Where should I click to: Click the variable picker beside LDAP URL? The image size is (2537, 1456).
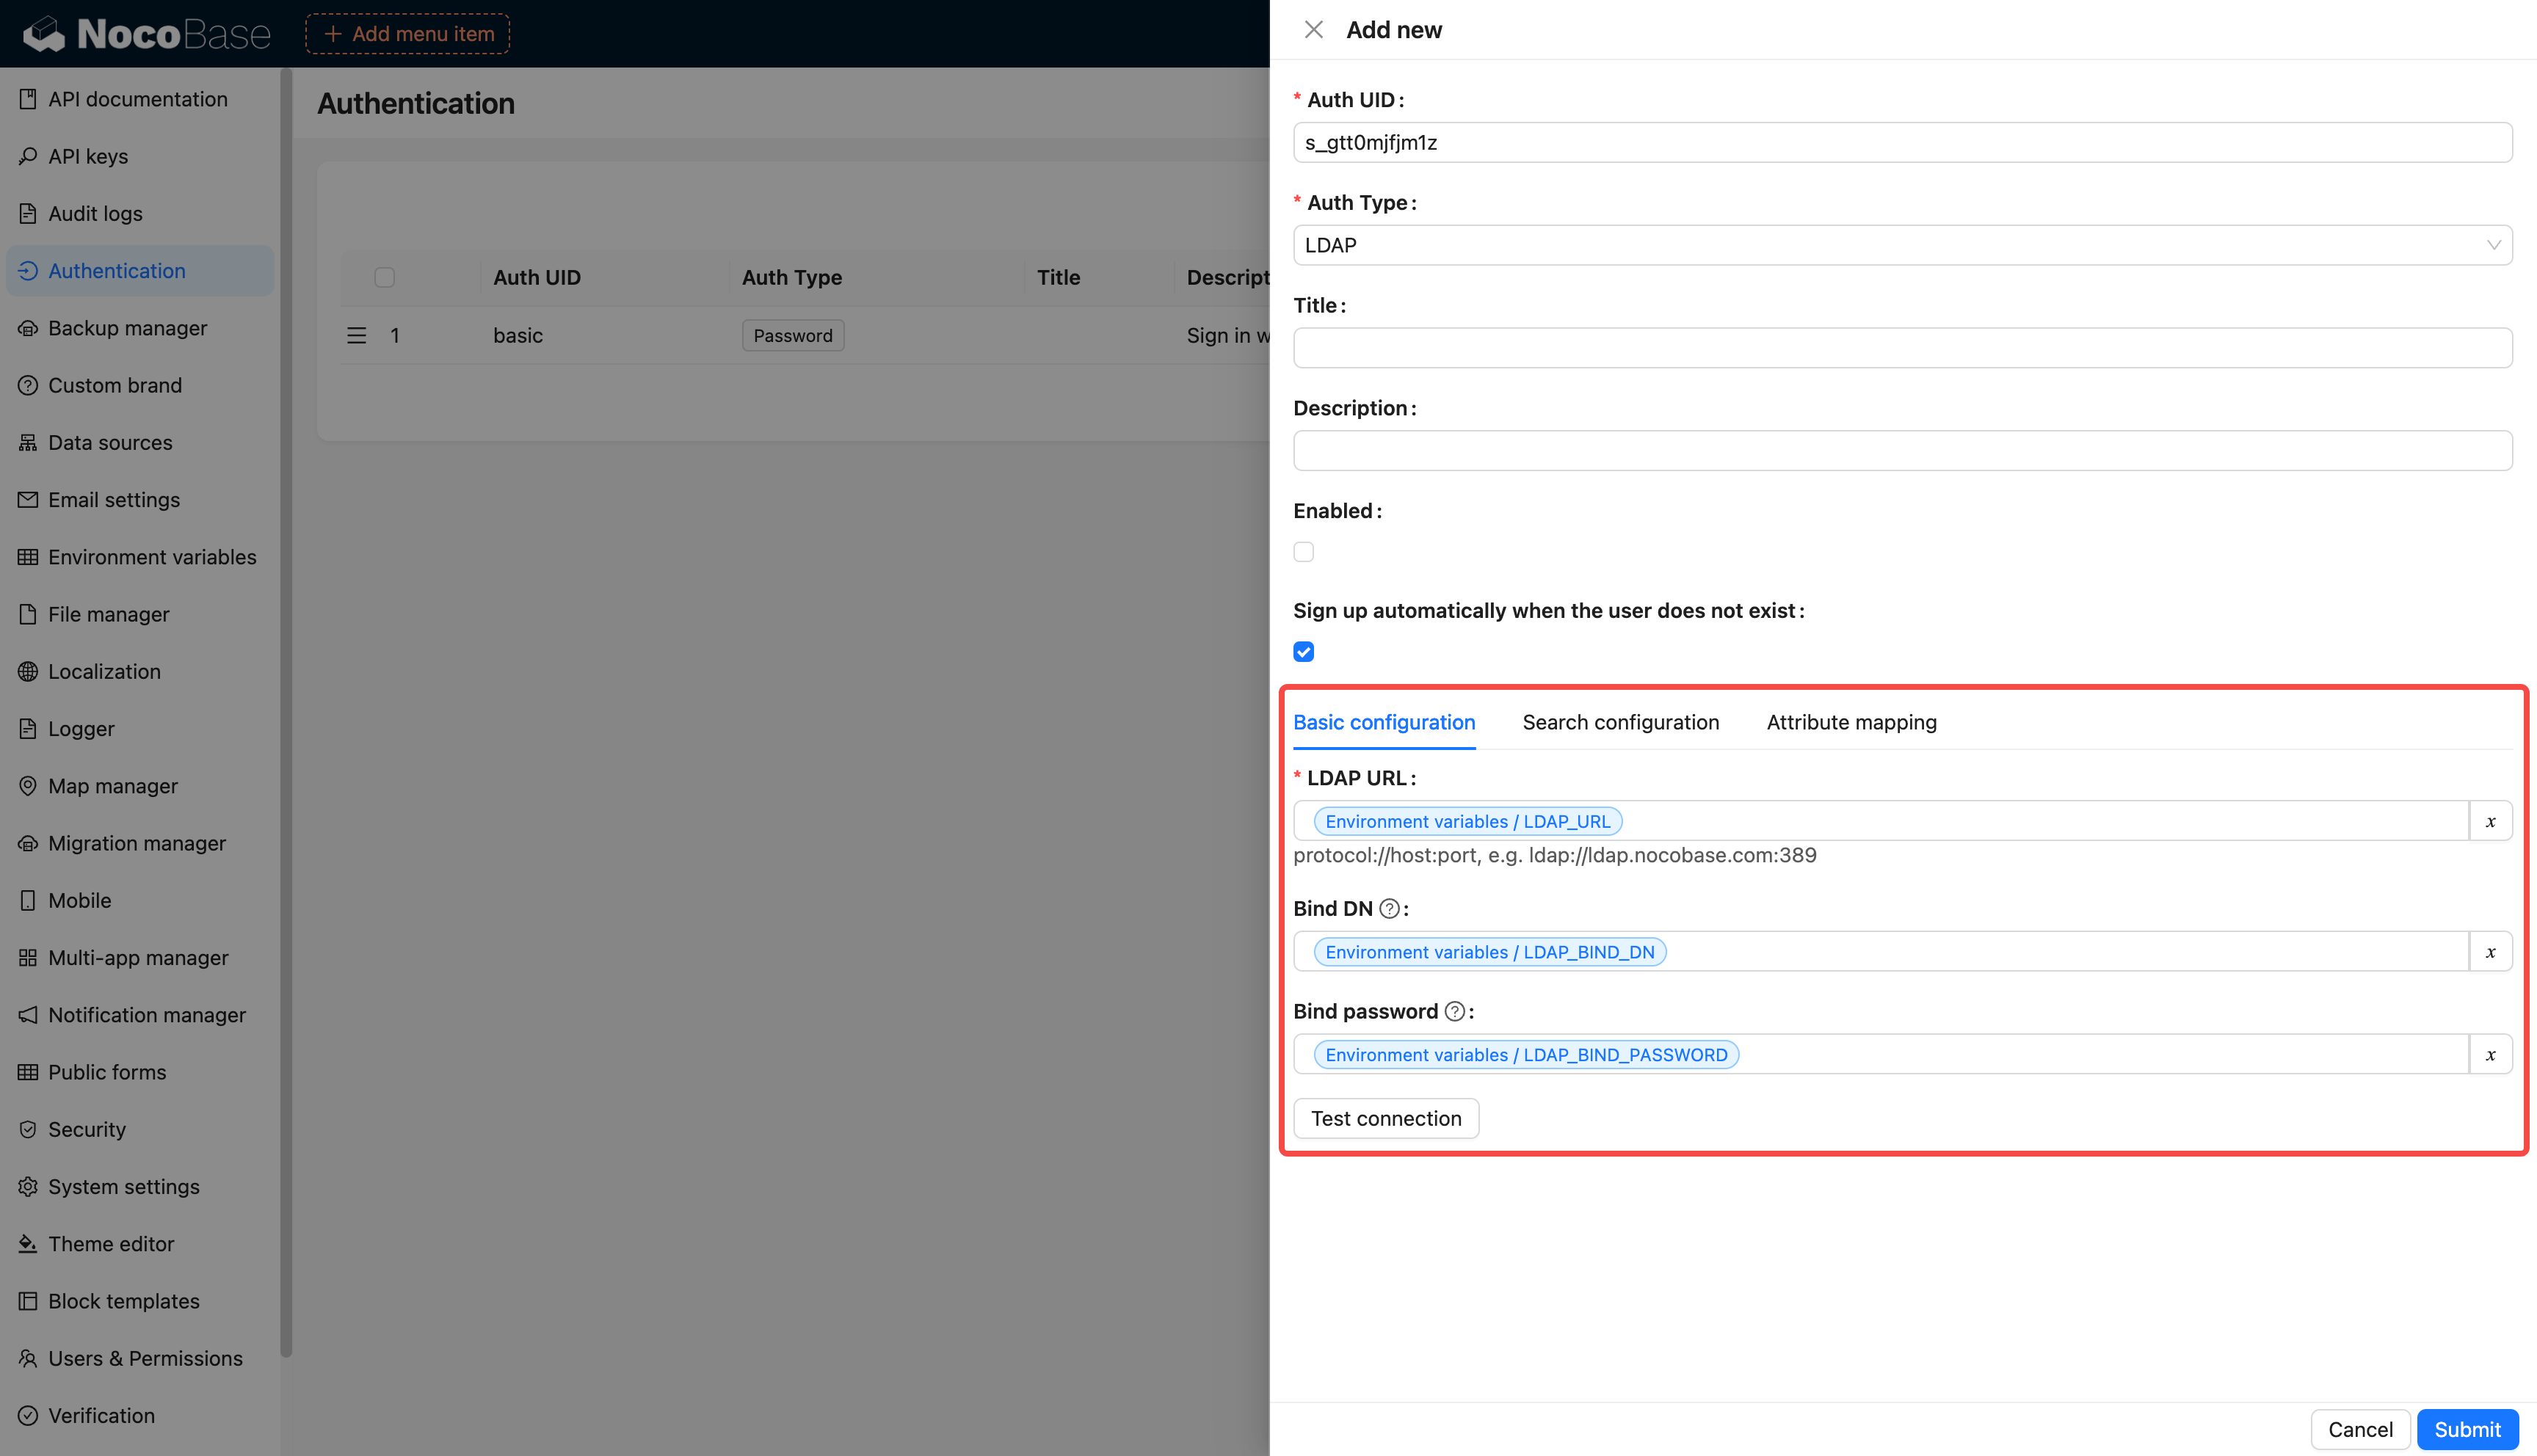pos(2490,821)
